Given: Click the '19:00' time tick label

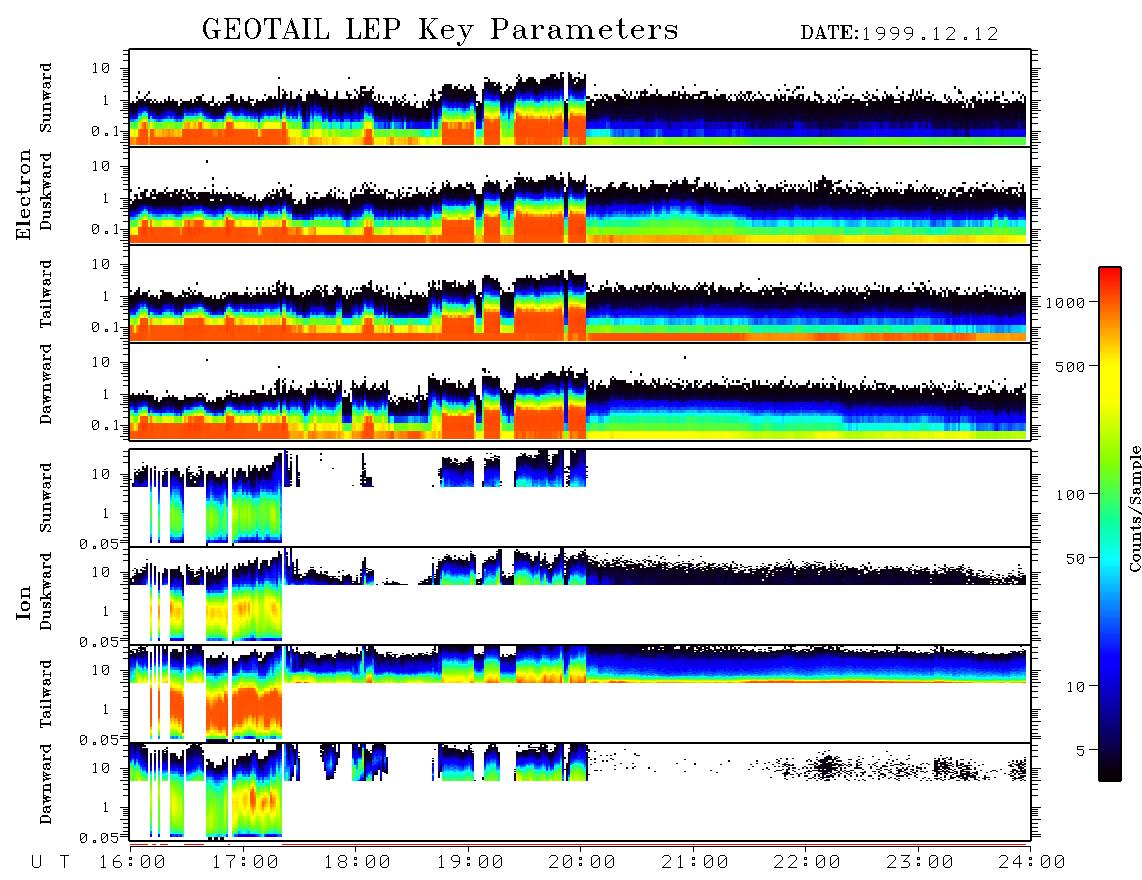Looking at the screenshot, I should [x=470, y=862].
